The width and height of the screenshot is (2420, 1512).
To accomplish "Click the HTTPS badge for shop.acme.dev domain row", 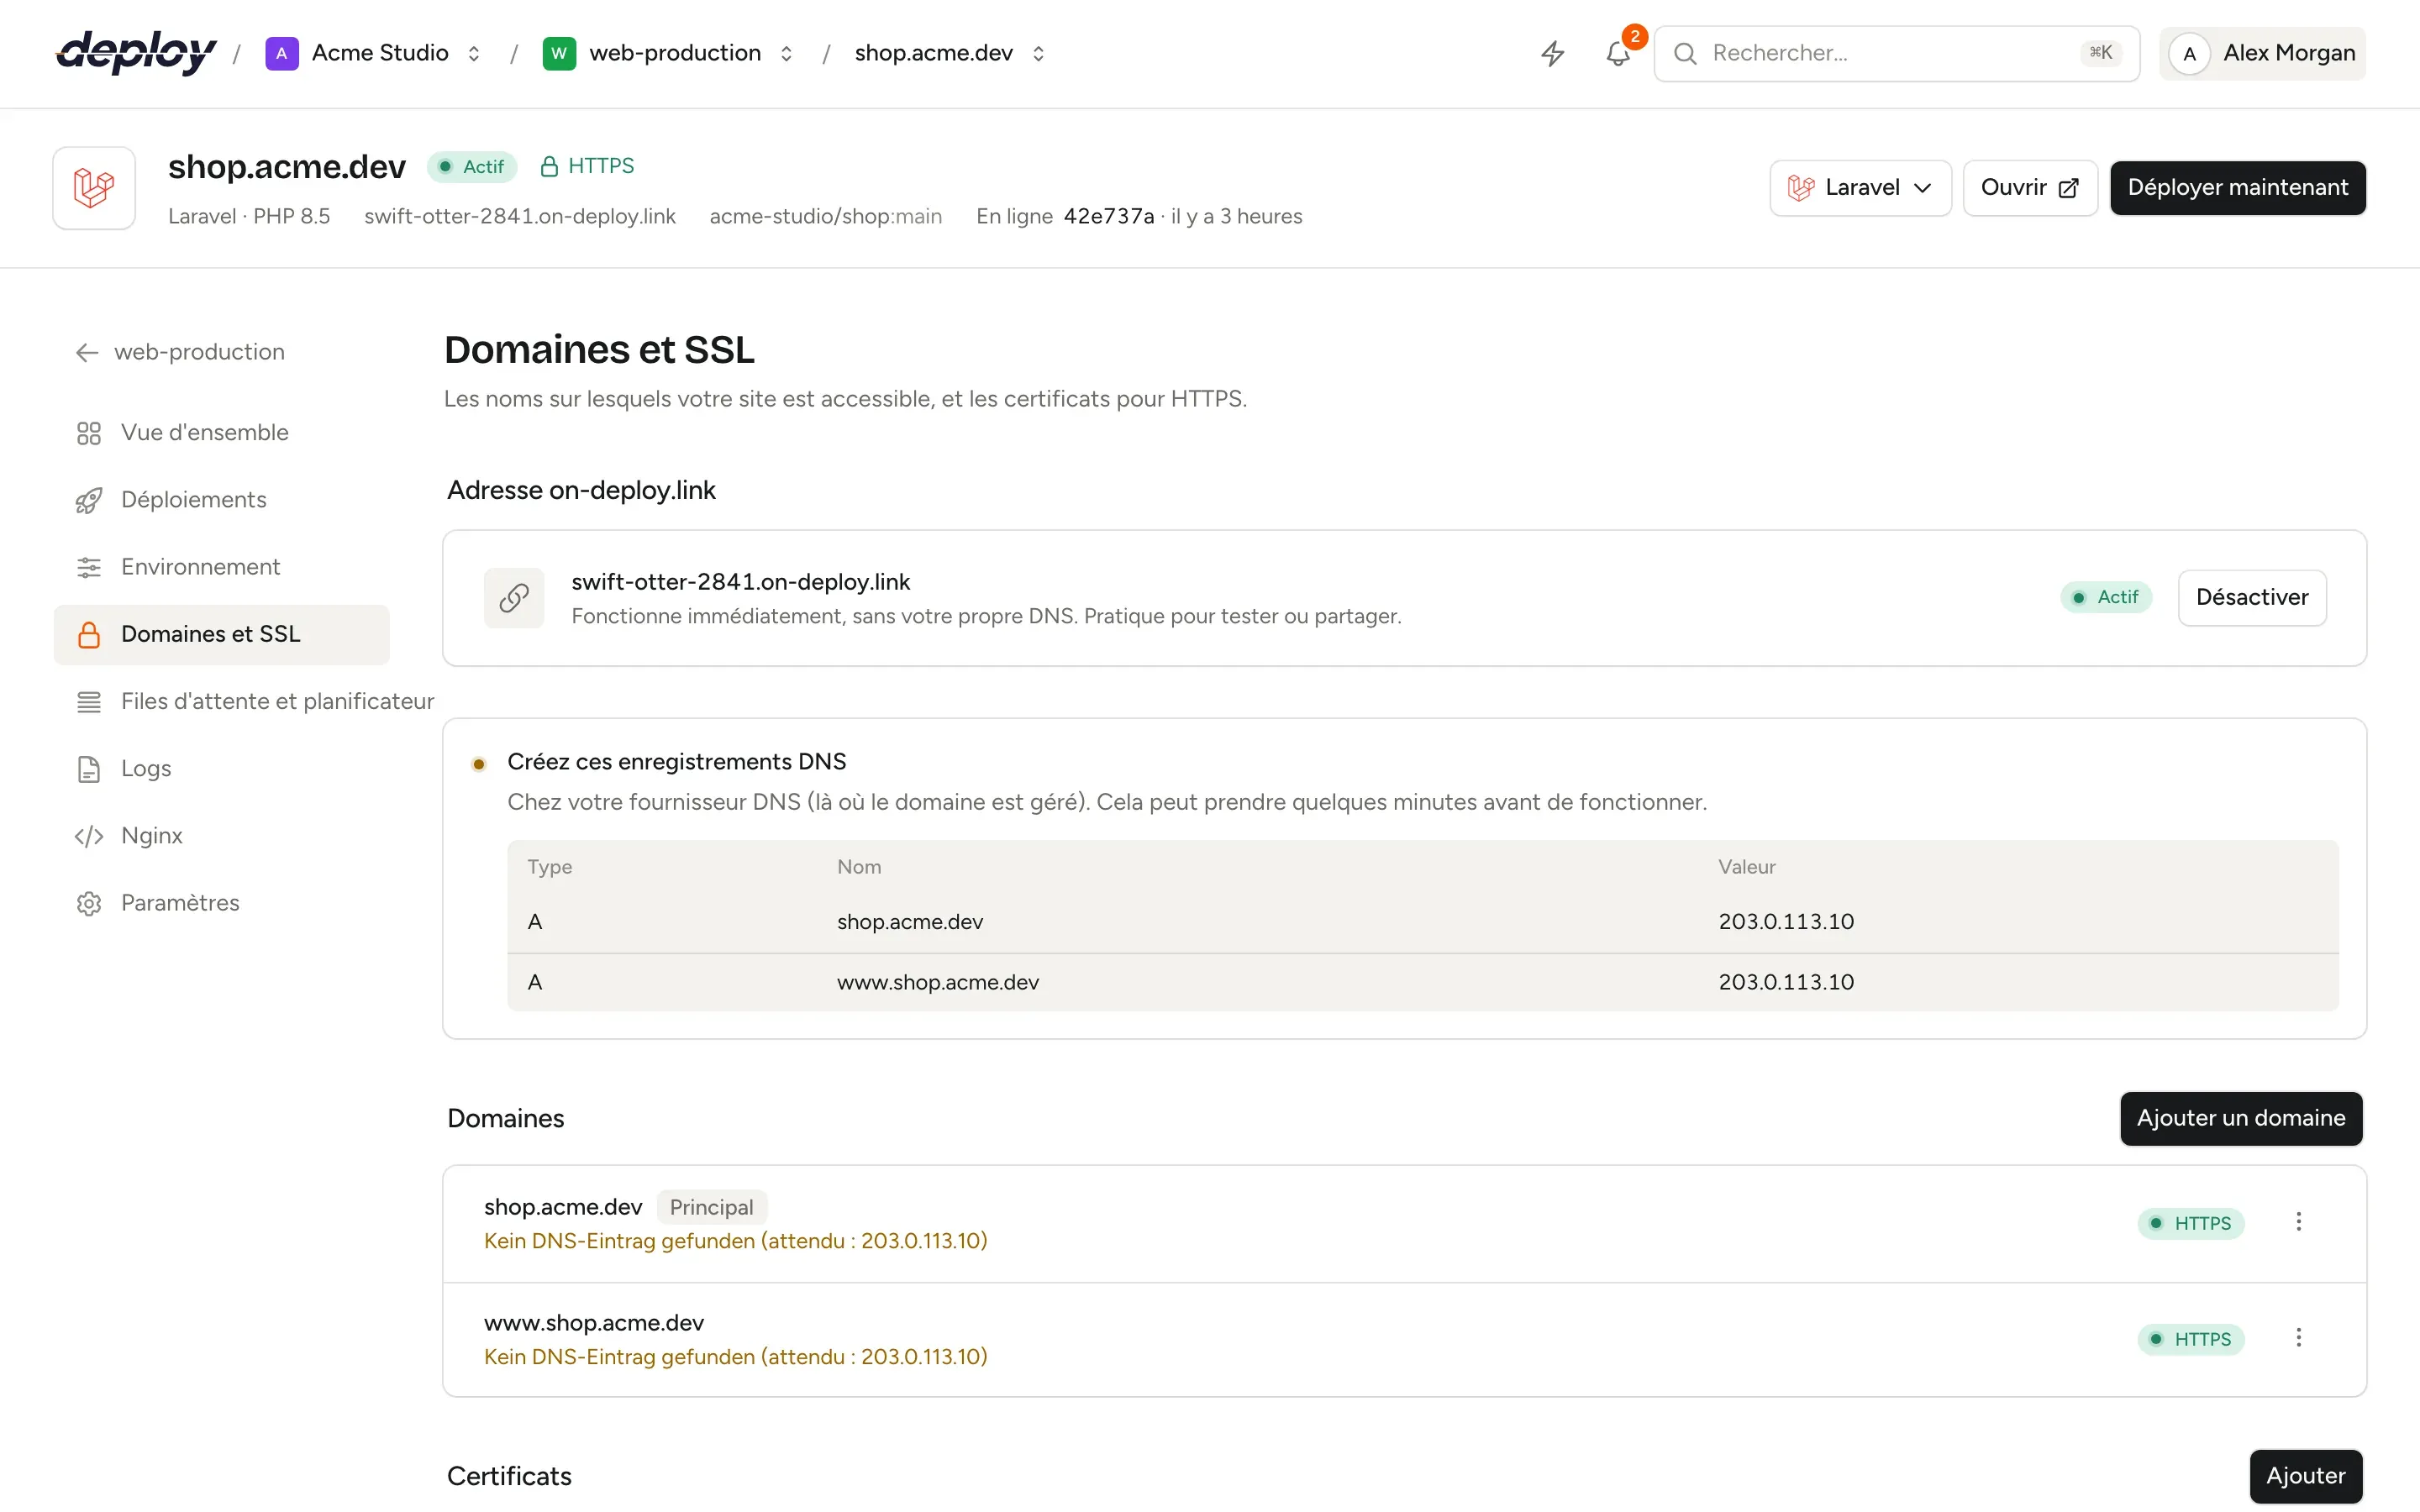I will pyautogui.click(x=2190, y=1223).
